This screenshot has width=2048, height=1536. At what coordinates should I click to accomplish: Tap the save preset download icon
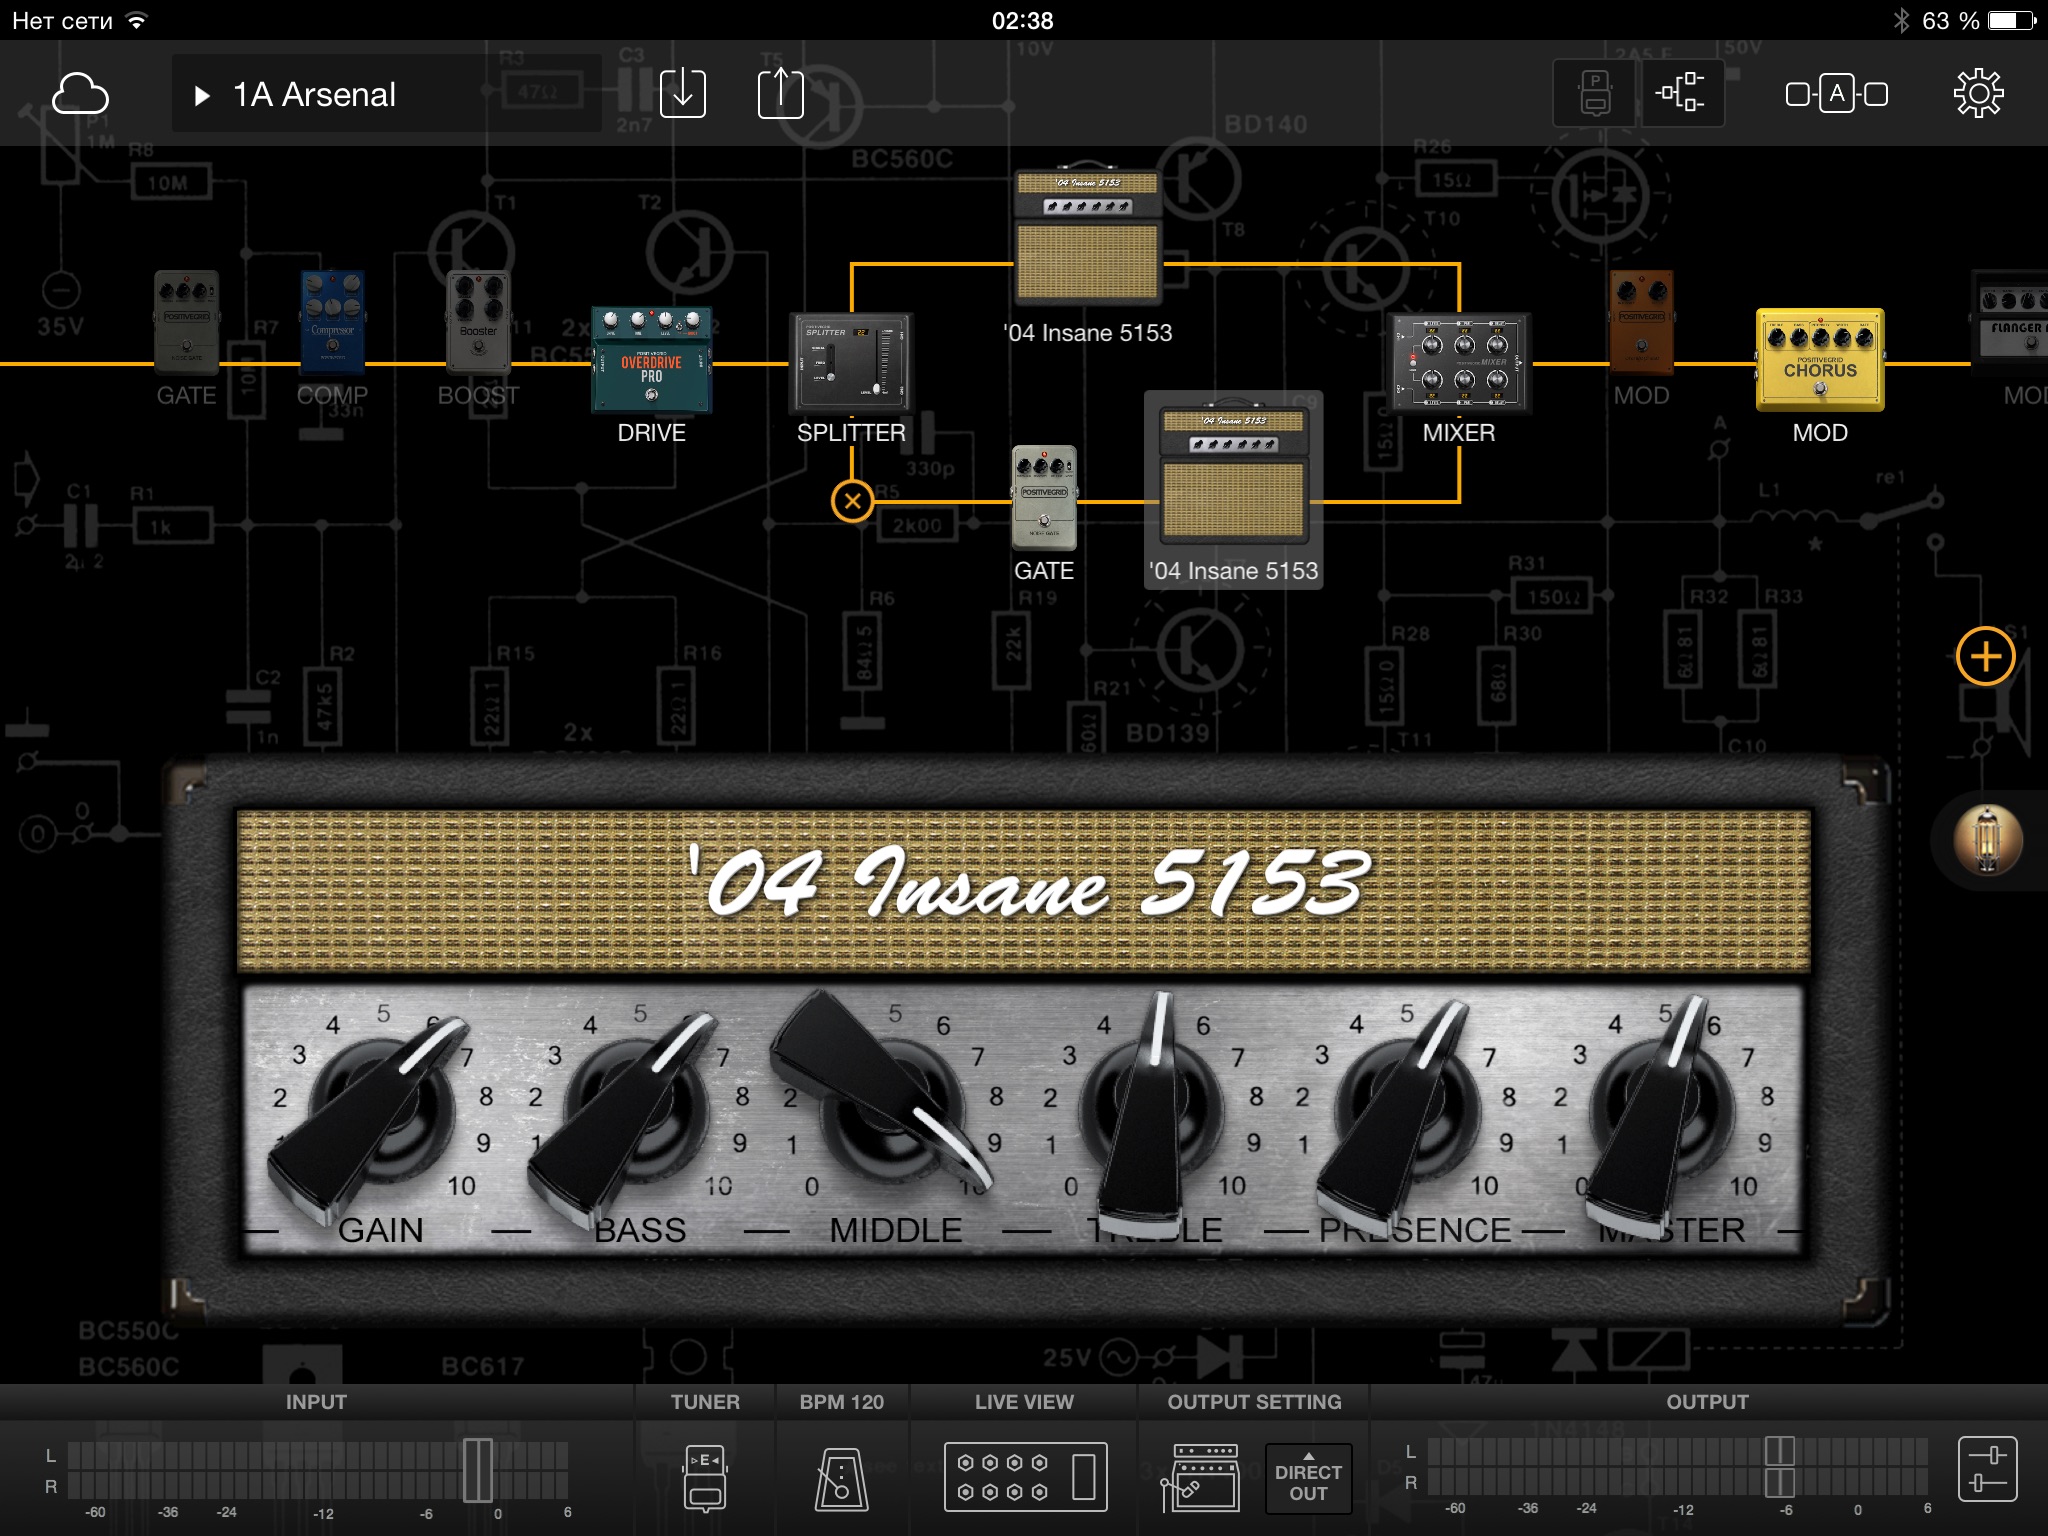[x=683, y=94]
